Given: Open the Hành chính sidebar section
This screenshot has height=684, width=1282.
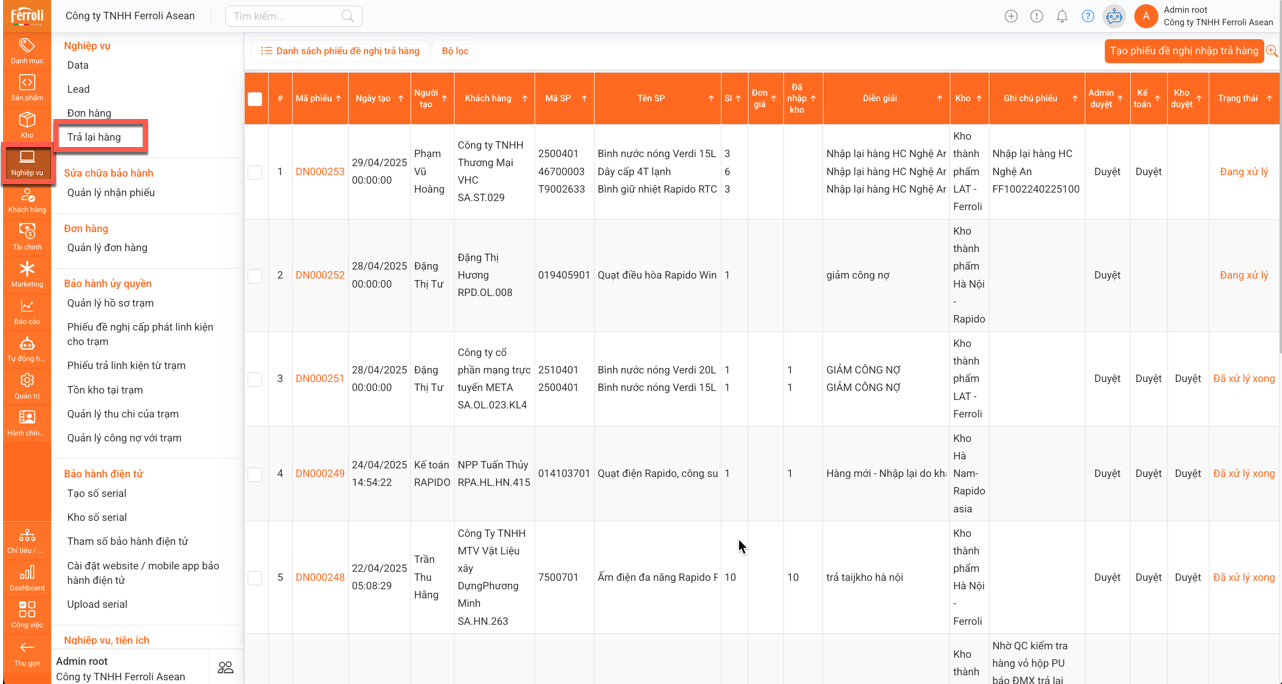Looking at the screenshot, I should (x=27, y=423).
